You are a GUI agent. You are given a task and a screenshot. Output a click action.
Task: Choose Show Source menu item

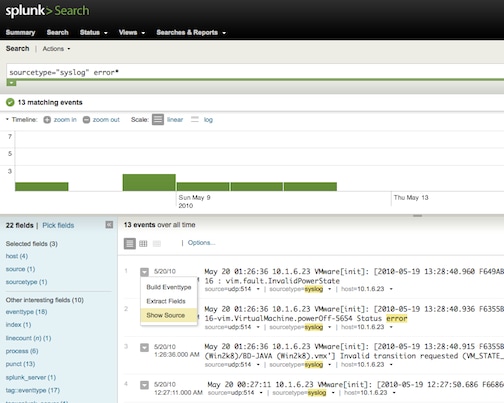click(169, 315)
